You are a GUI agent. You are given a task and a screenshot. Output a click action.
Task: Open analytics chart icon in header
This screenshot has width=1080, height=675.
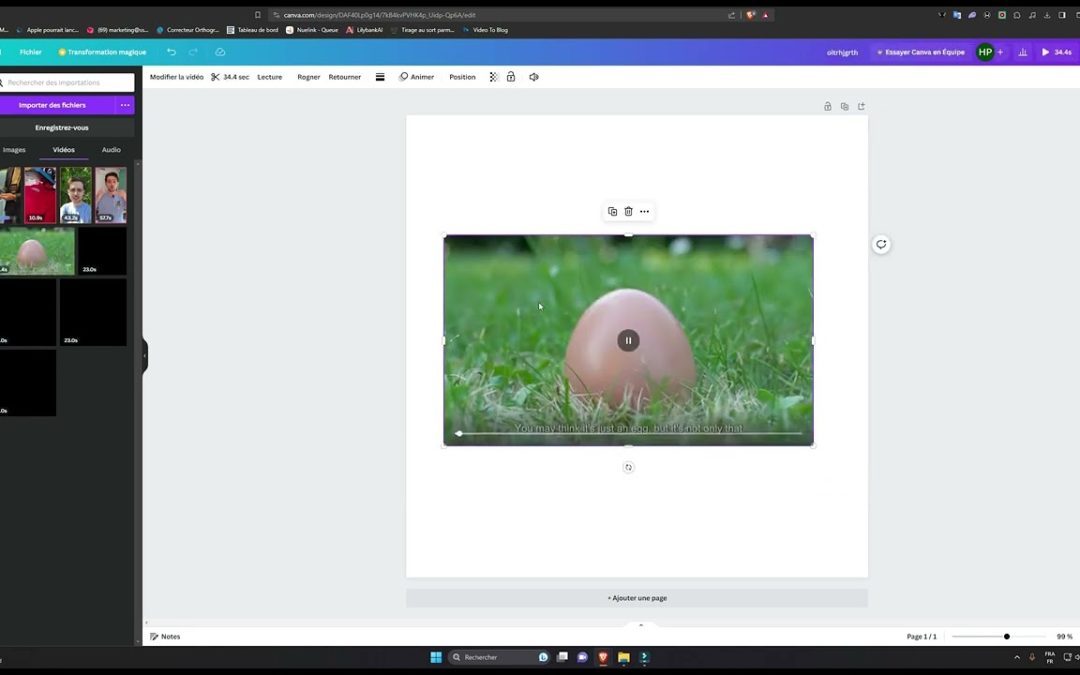click(1023, 52)
